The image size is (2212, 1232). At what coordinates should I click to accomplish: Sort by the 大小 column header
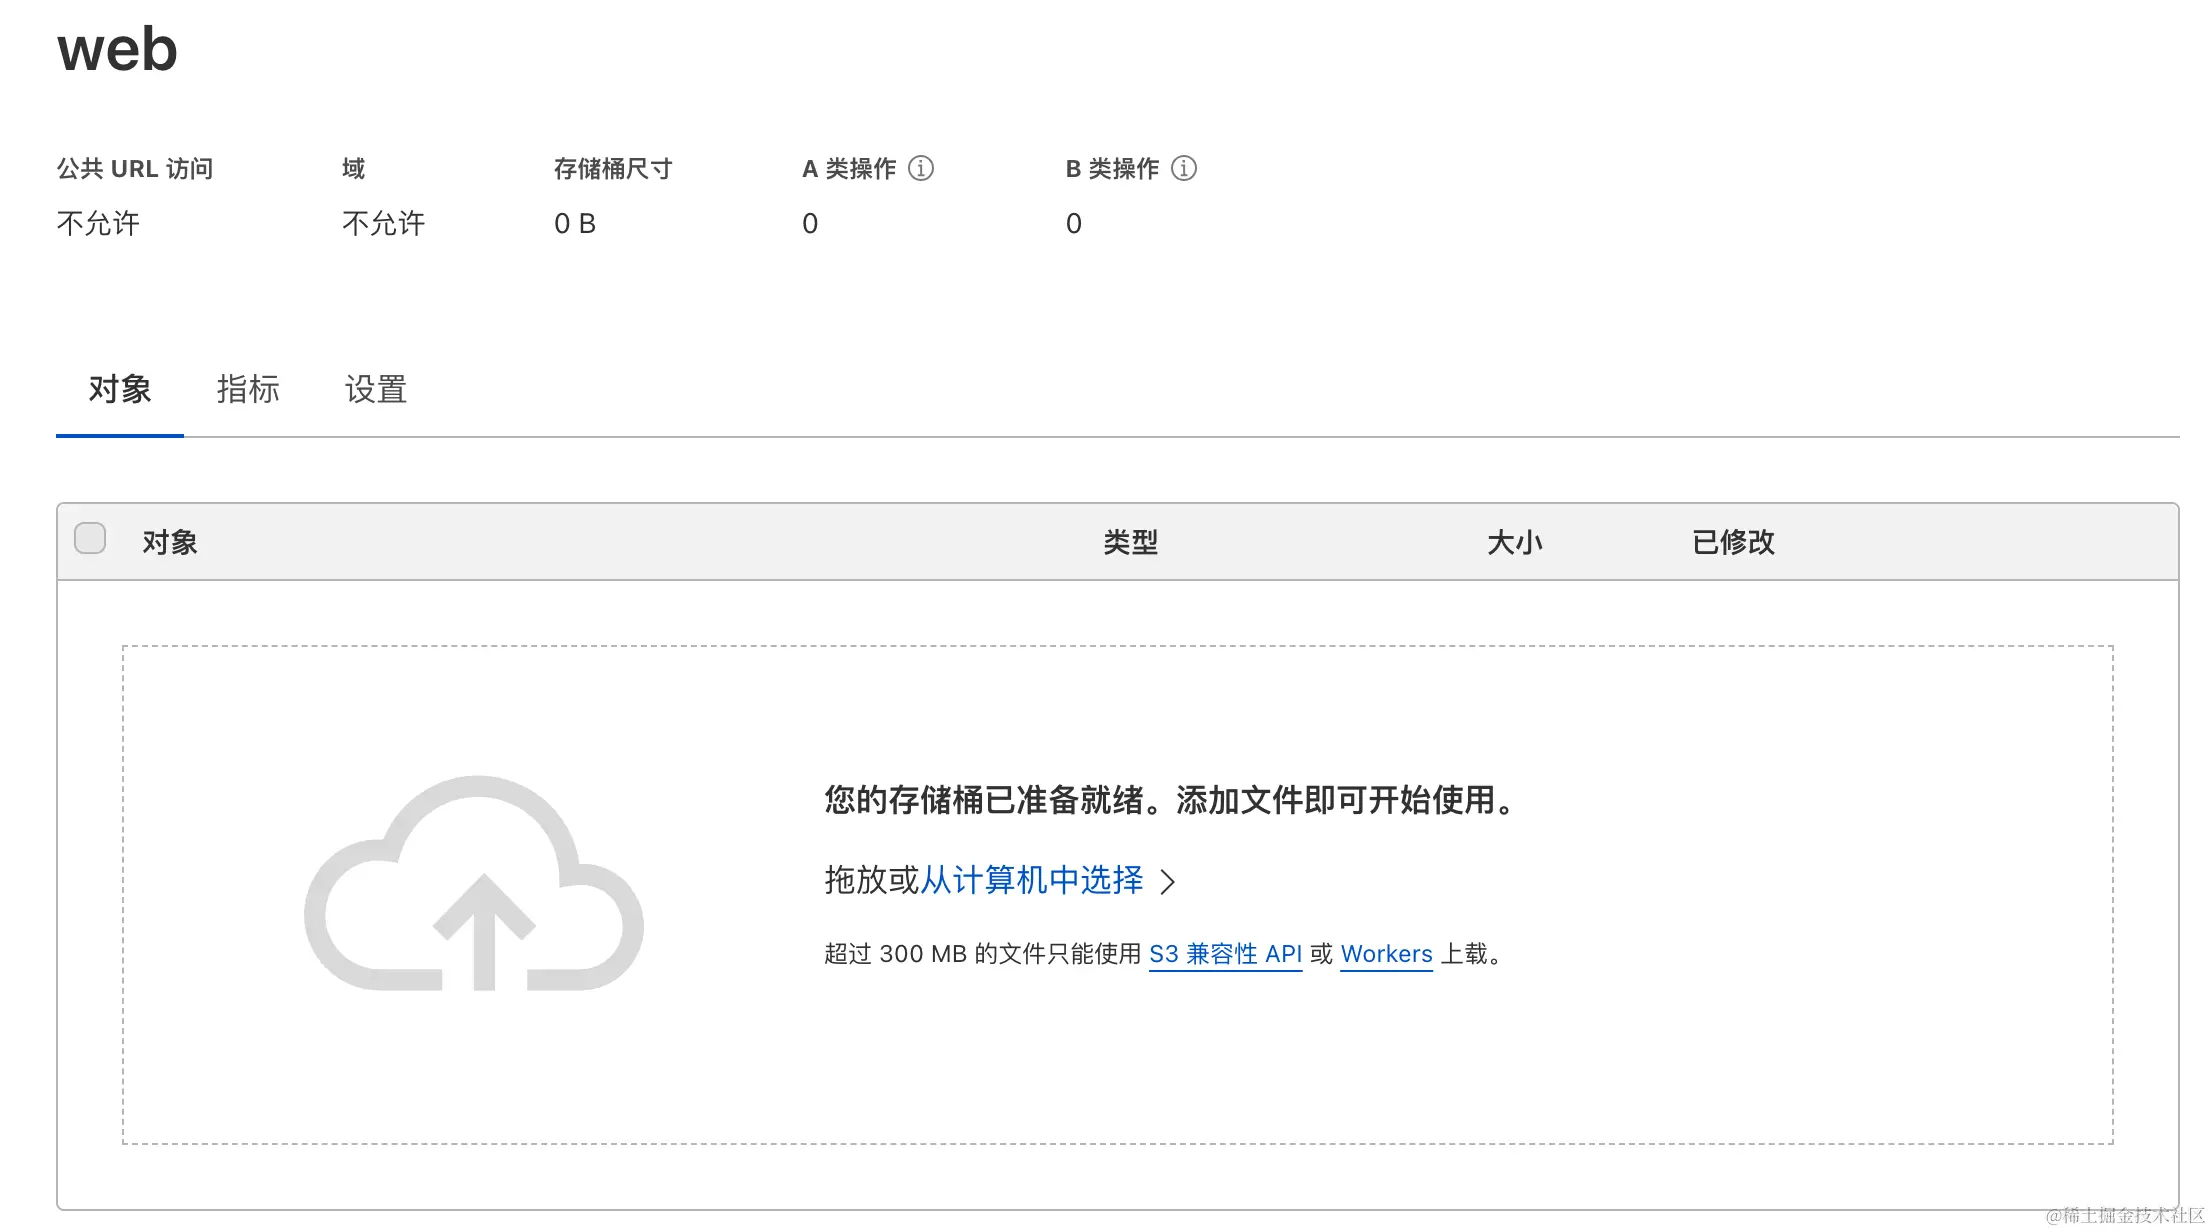tap(1514, 542)
